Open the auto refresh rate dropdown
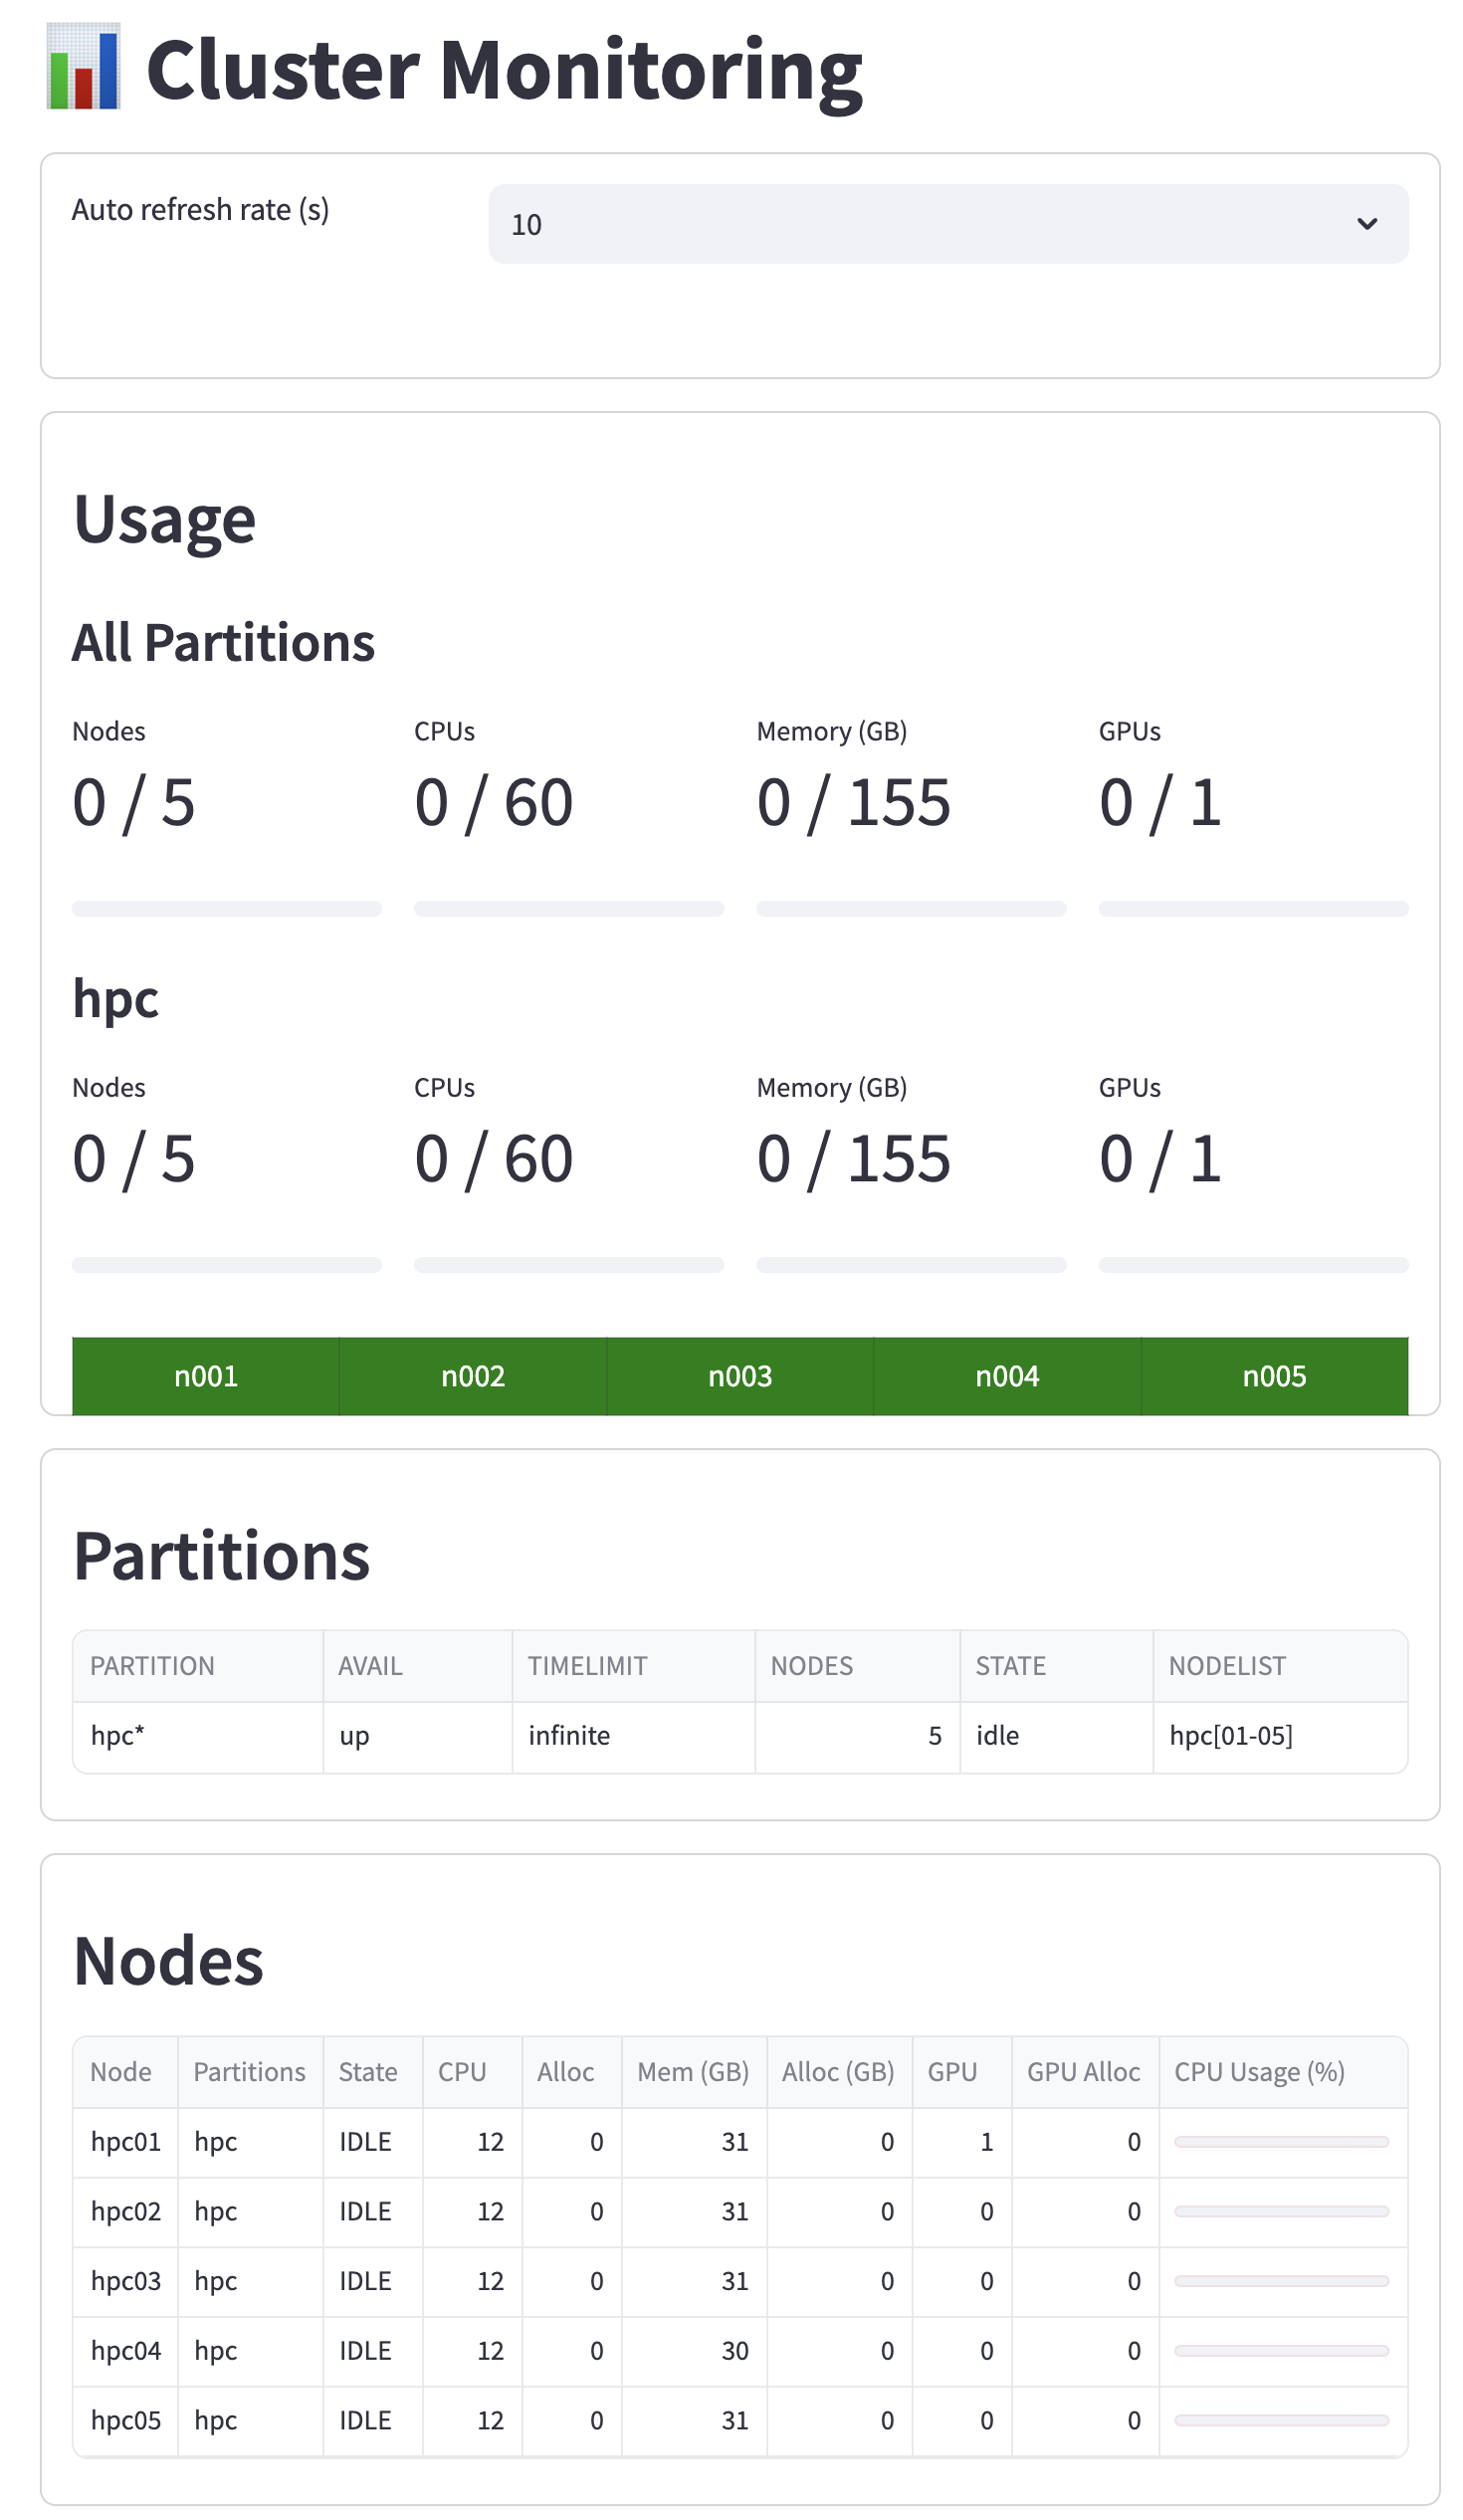1463x2520 pixels. [x=946, y=224]
